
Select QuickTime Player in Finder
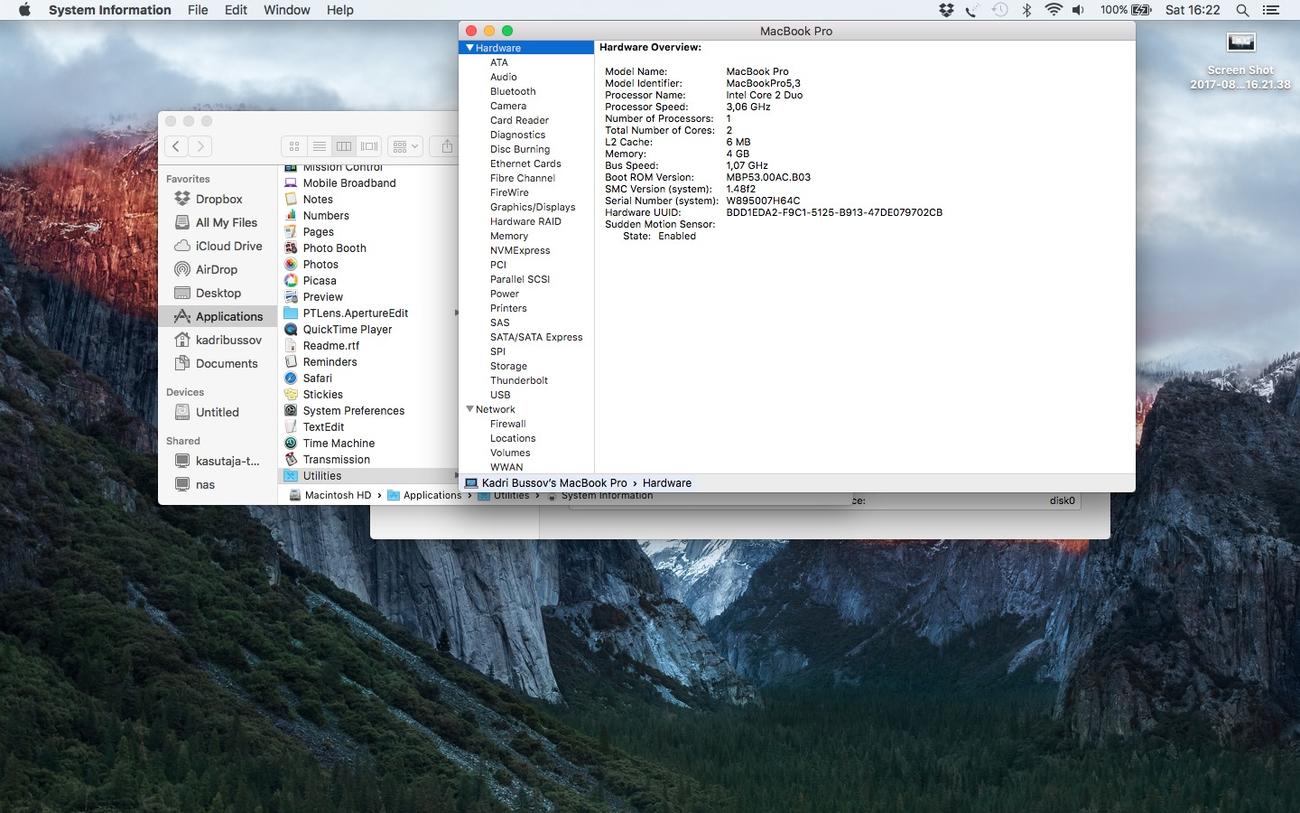click(x=347, y=329)
